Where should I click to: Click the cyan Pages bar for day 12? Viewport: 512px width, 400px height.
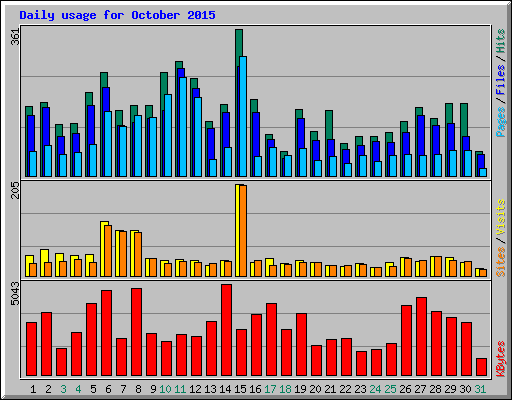[x=198, y=137]
